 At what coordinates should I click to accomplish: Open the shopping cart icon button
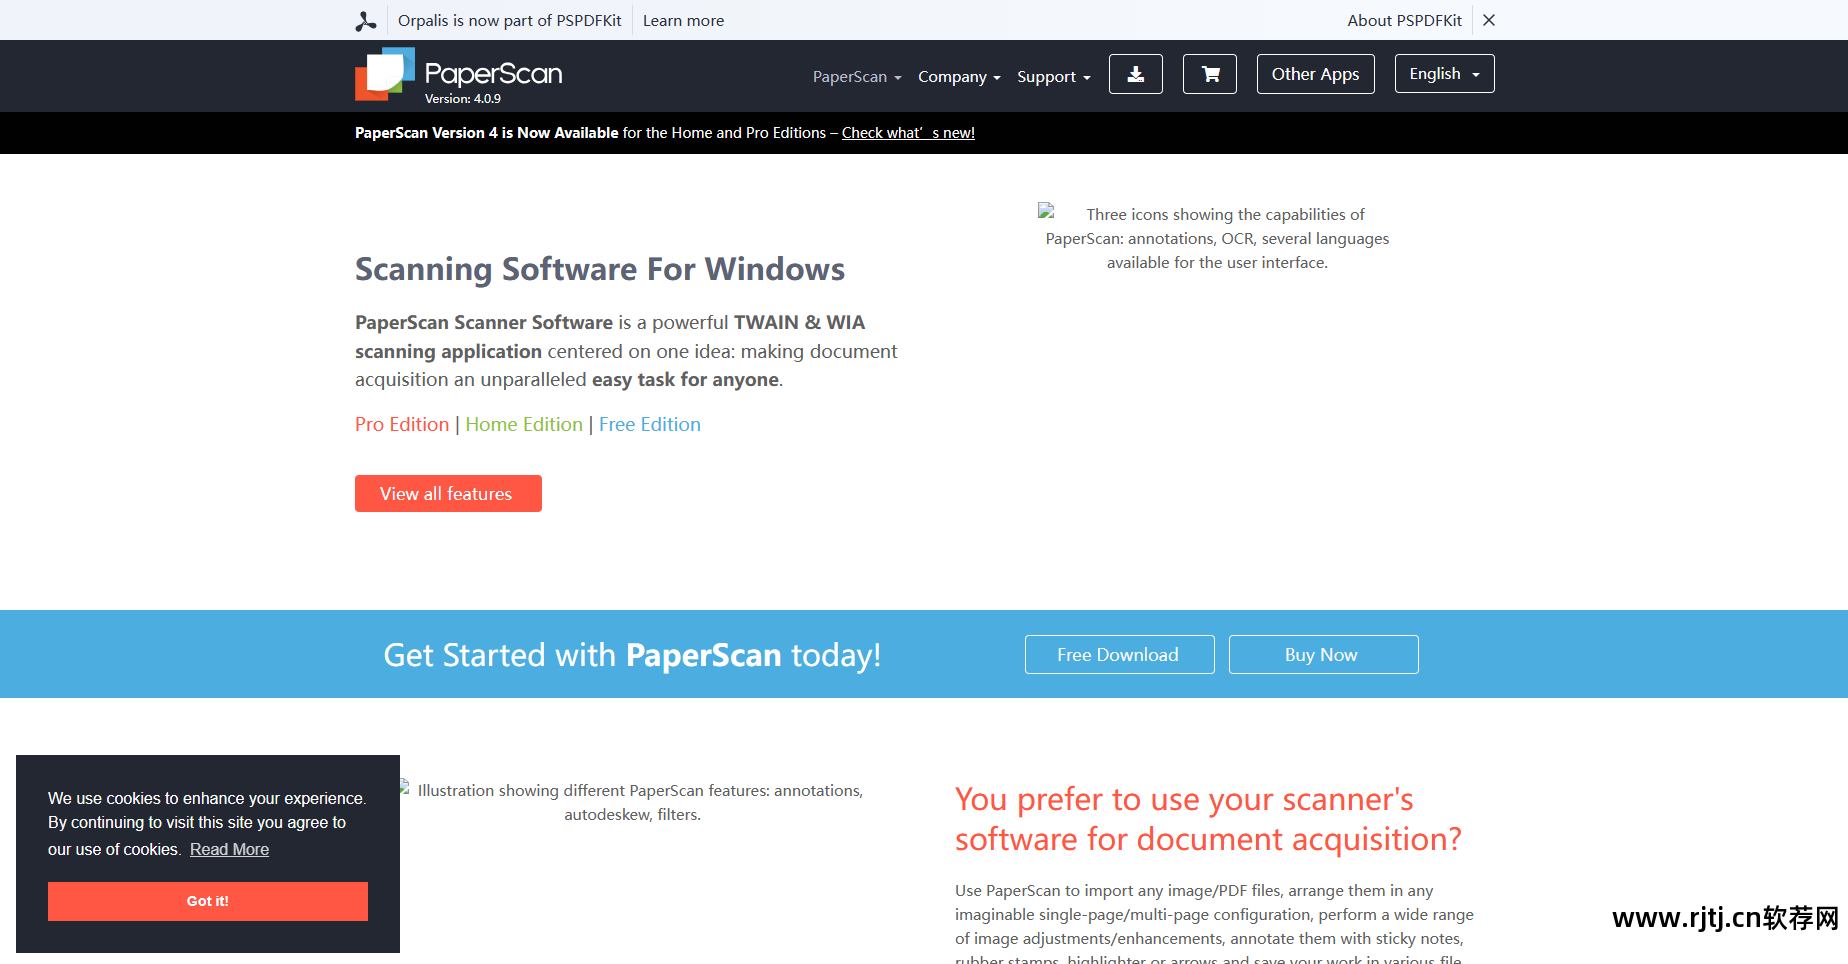tap(1210, 74)
